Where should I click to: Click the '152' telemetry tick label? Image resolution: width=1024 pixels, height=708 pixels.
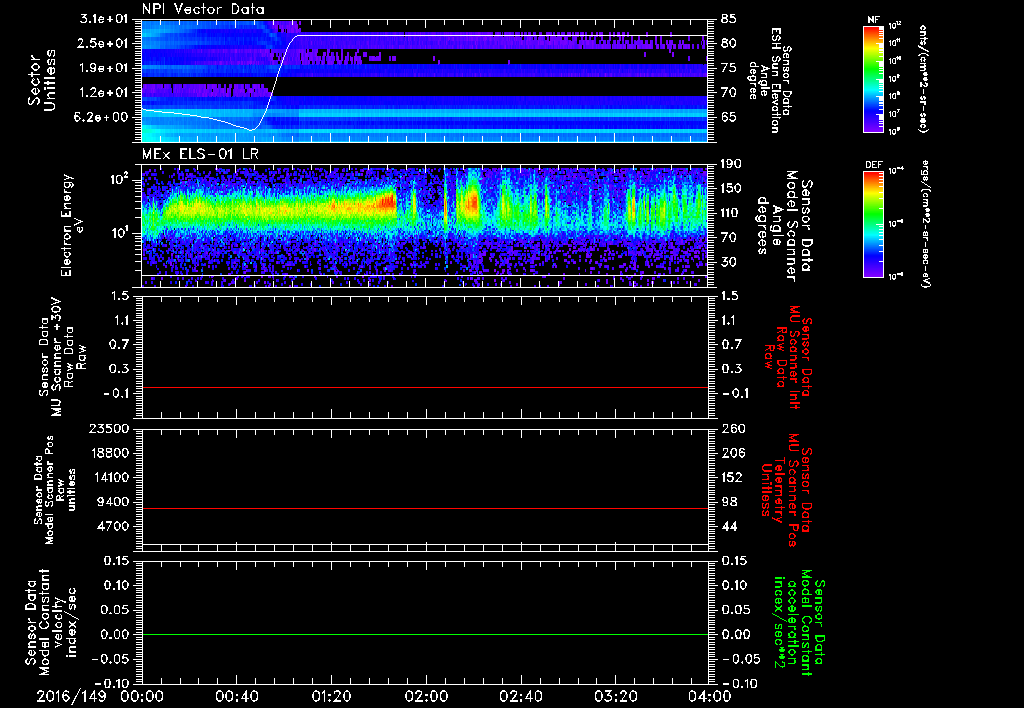point(732,477)
